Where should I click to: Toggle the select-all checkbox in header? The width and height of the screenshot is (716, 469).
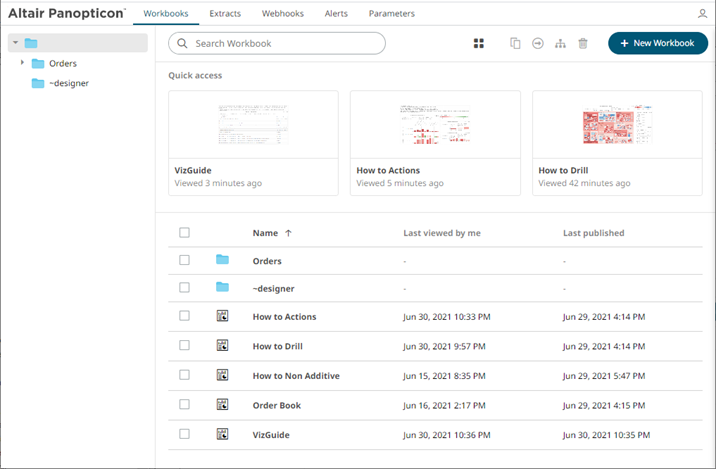(184, 233)
